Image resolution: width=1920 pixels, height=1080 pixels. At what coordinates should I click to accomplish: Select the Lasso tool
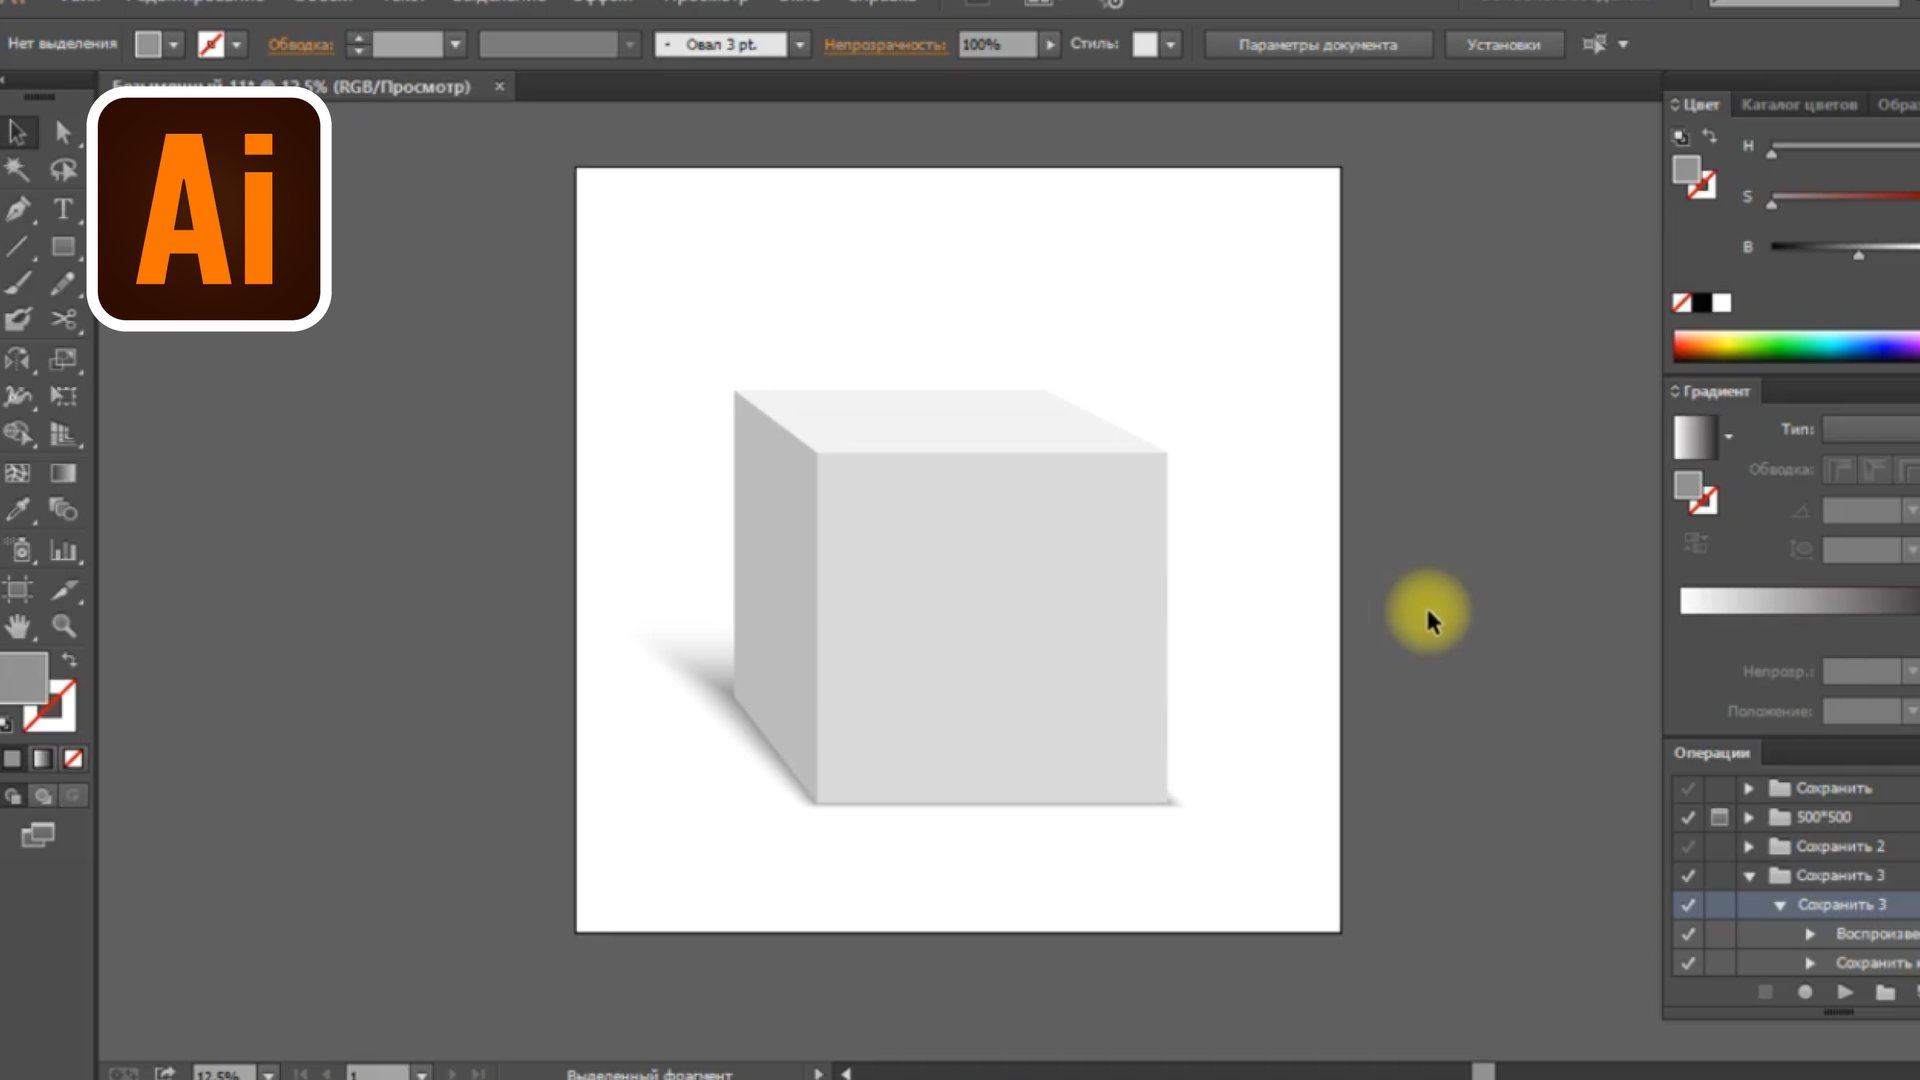[63, 170]
